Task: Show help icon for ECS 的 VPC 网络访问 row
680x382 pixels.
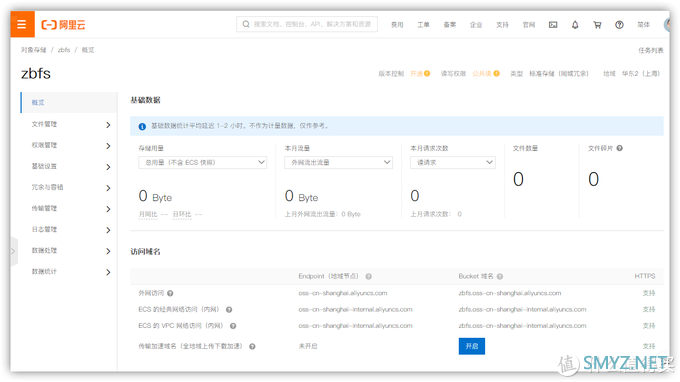Action: [233, 326]
